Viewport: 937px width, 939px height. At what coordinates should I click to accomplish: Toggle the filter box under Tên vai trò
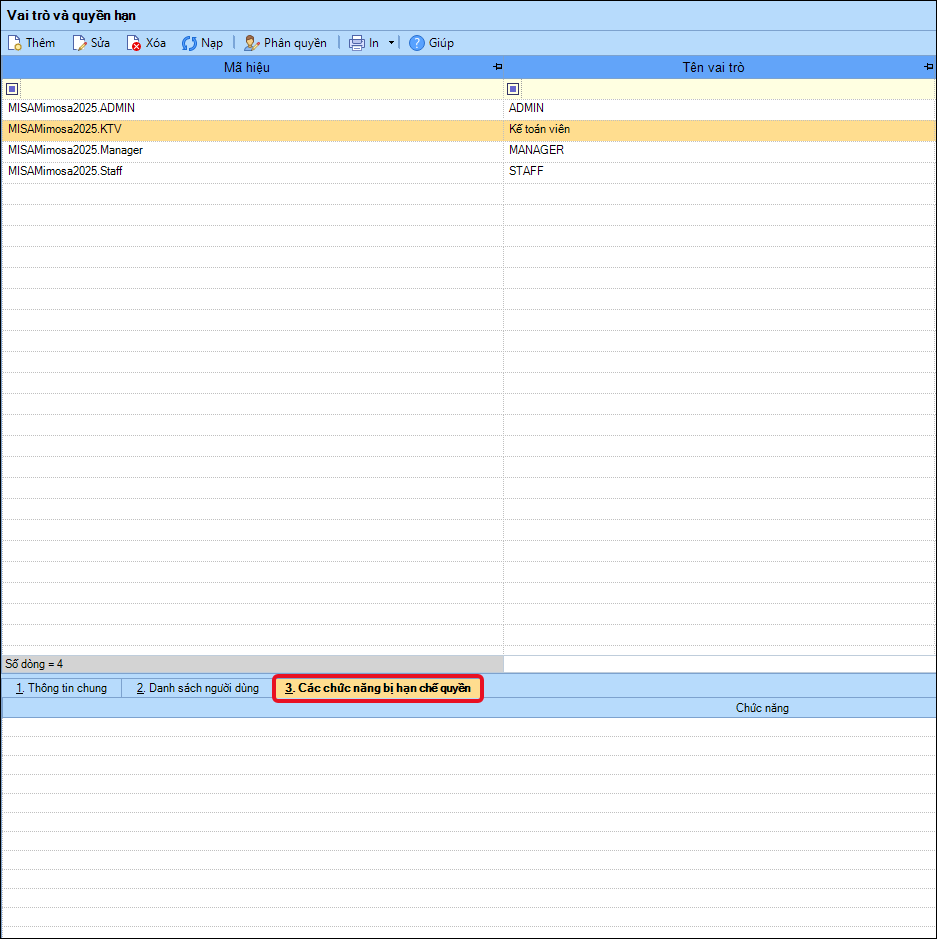coord(513,89)
